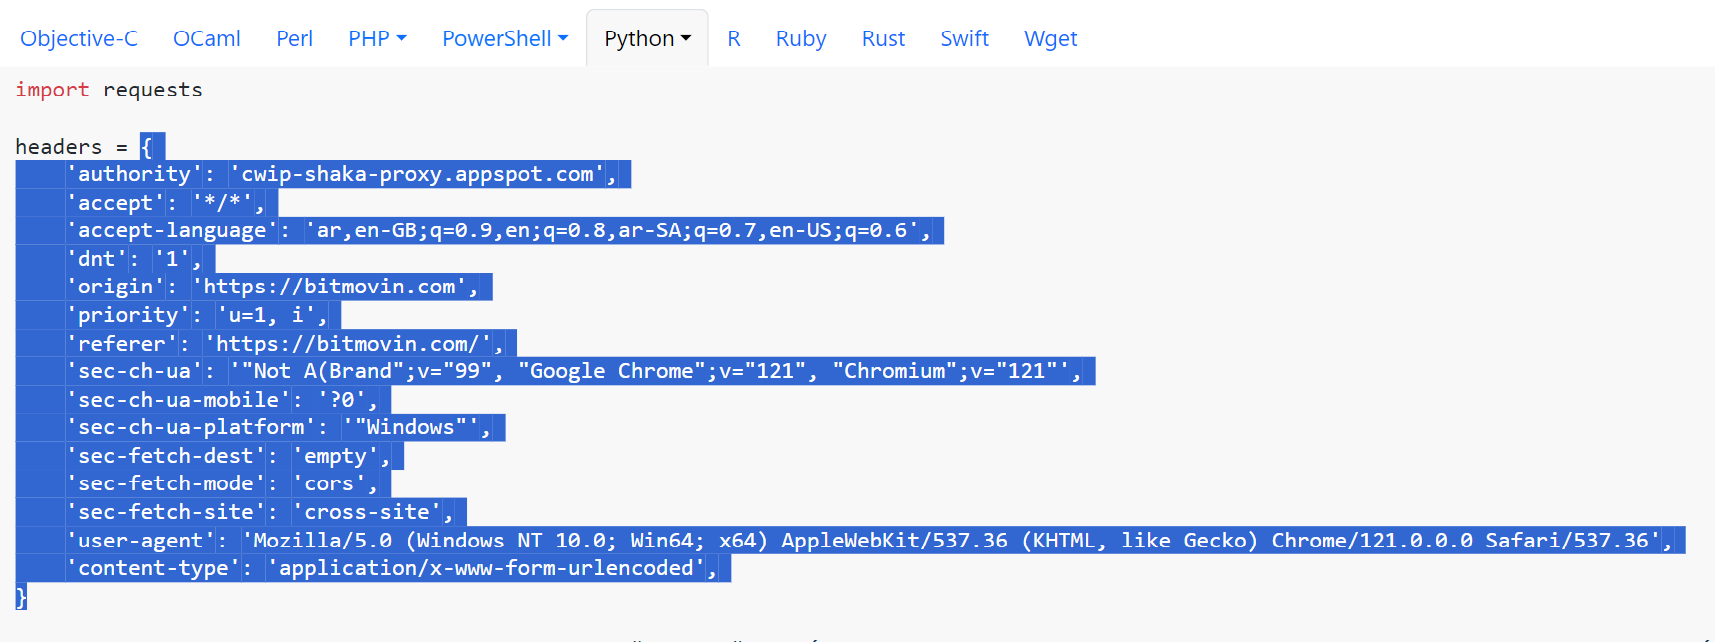
Task: Show the Ruby code tab
Action: click(x=801, y=39)
